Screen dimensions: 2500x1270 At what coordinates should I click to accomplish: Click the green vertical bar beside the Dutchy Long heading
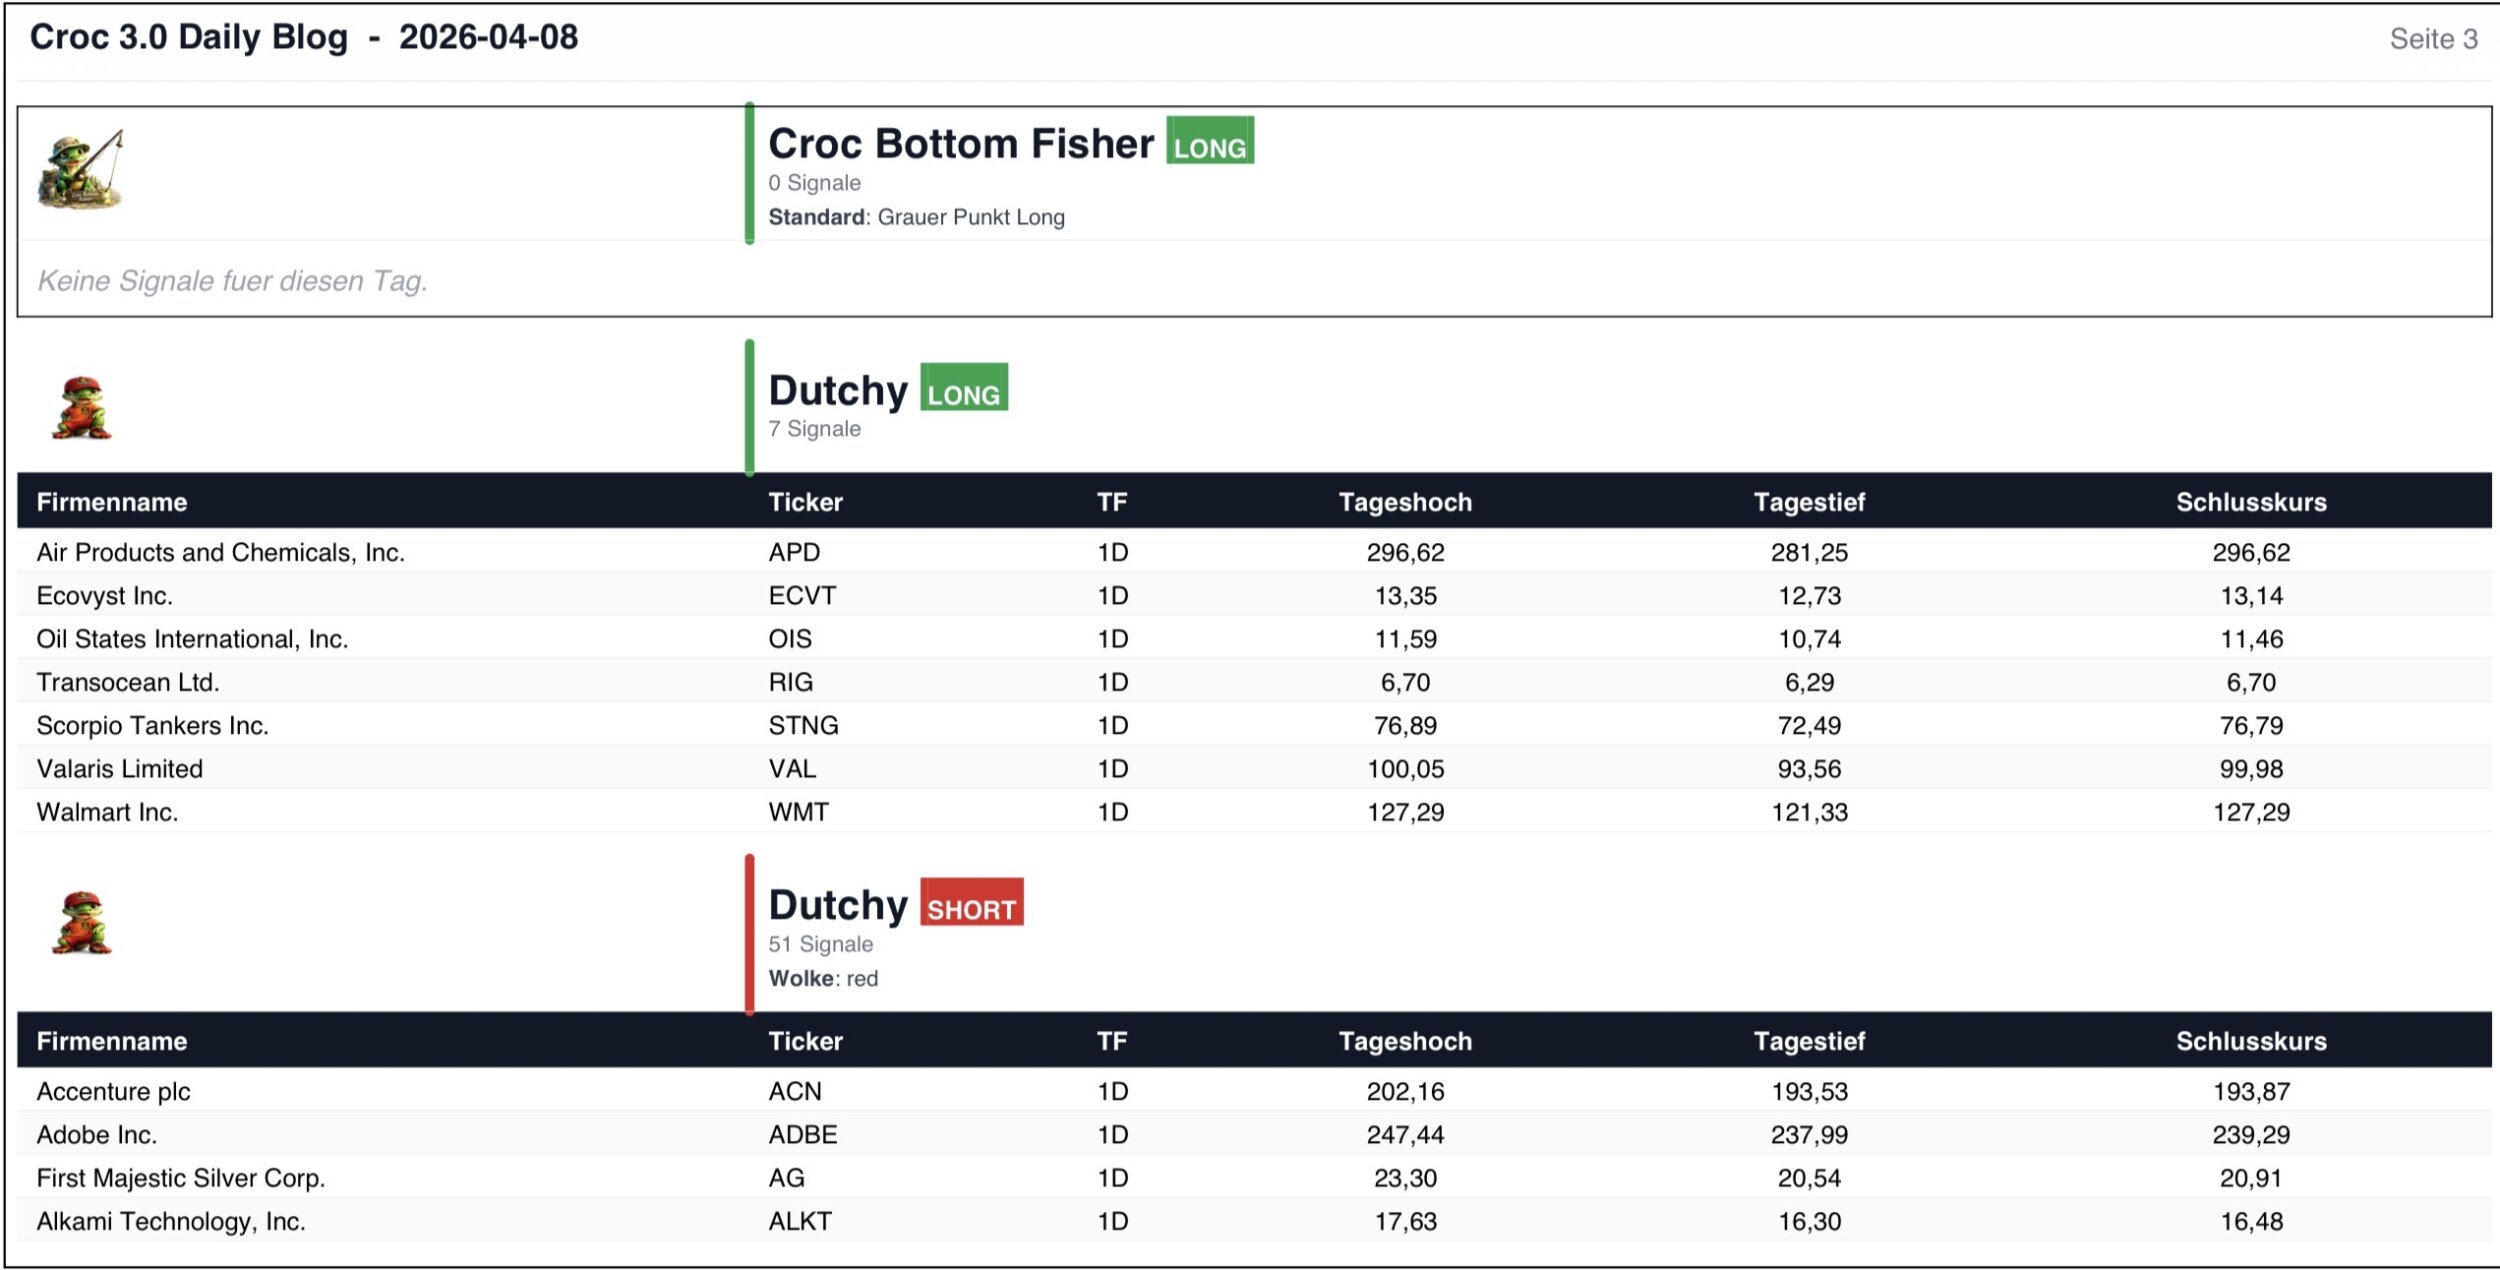pos(749,407)
